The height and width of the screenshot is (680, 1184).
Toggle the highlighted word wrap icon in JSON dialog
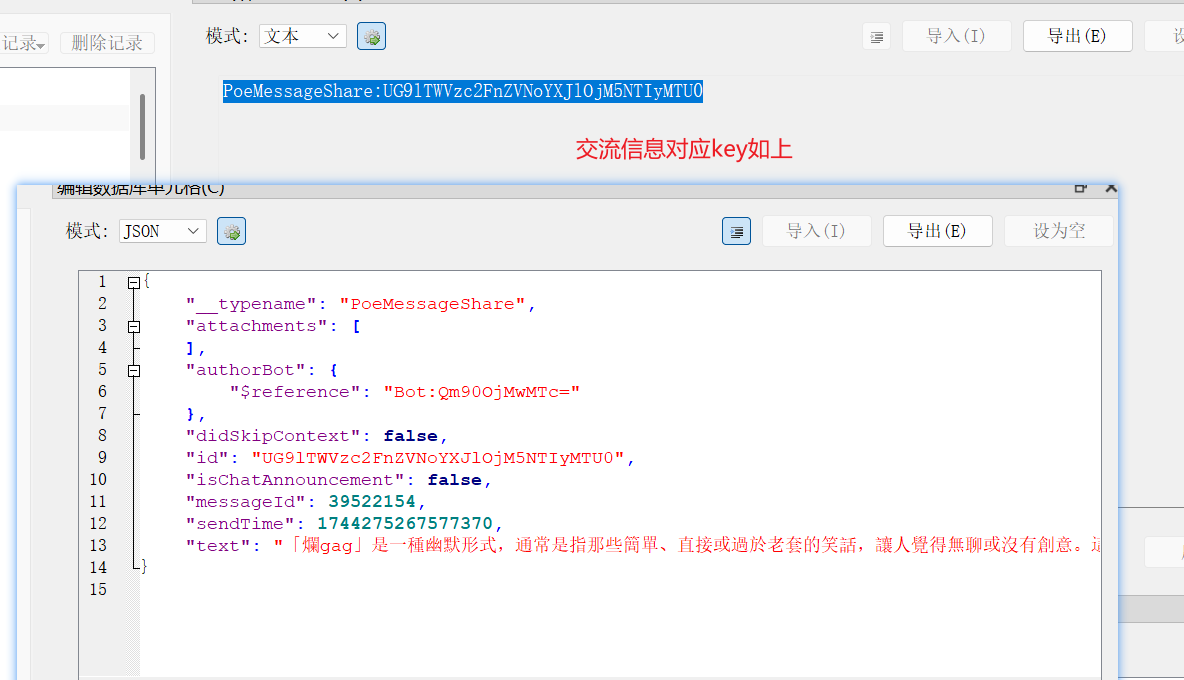click(x=736, y=232)
